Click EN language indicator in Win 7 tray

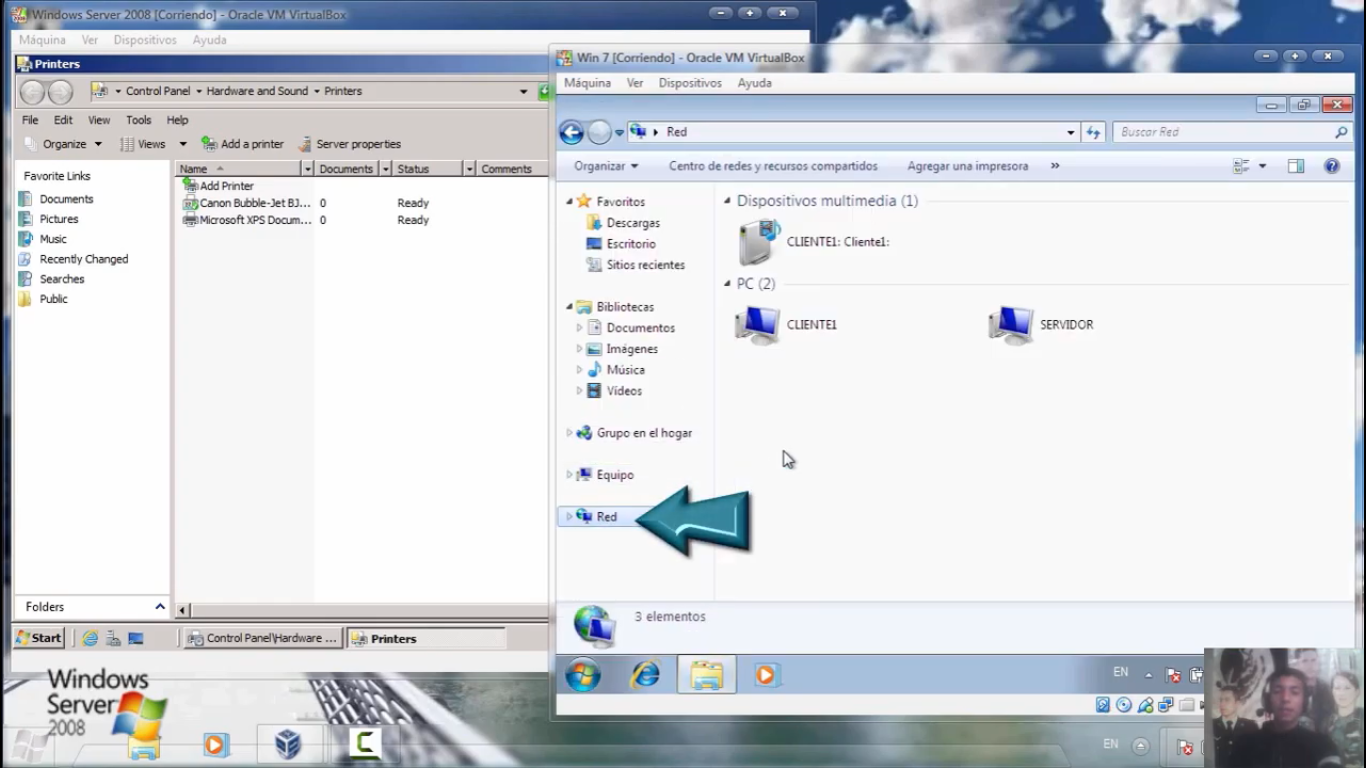1121,672
